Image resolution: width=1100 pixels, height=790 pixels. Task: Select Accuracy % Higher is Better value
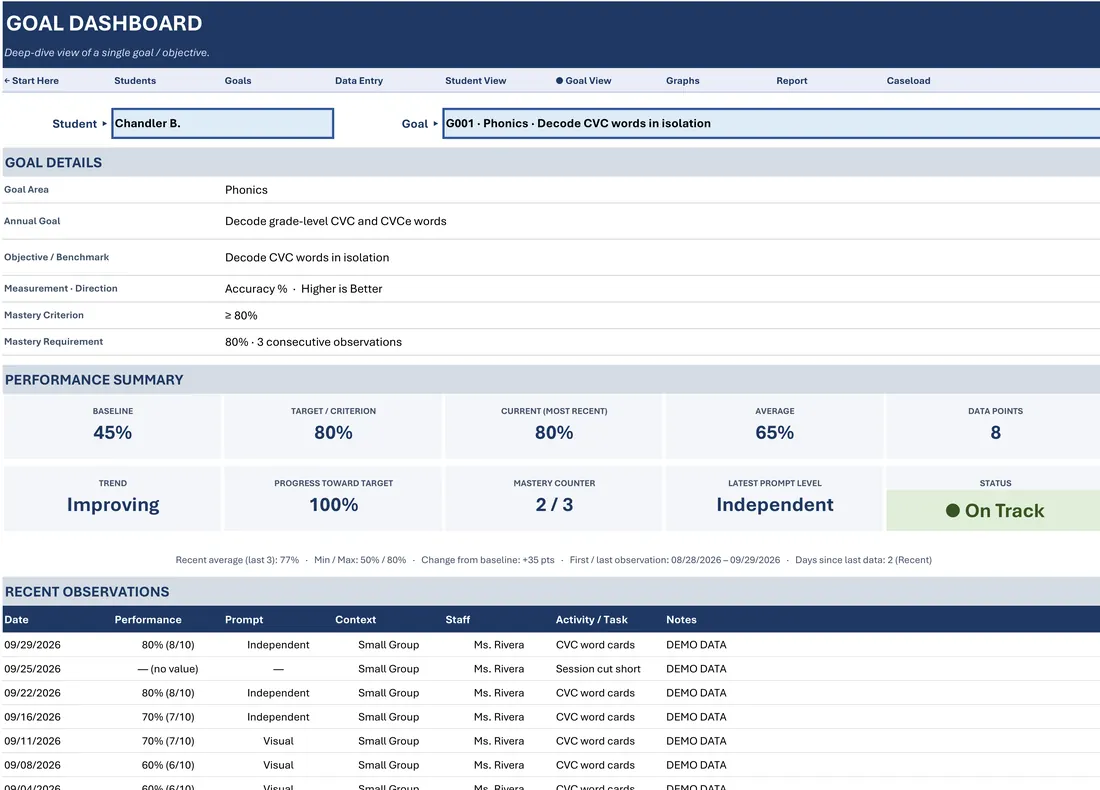[x=303, y=288]
